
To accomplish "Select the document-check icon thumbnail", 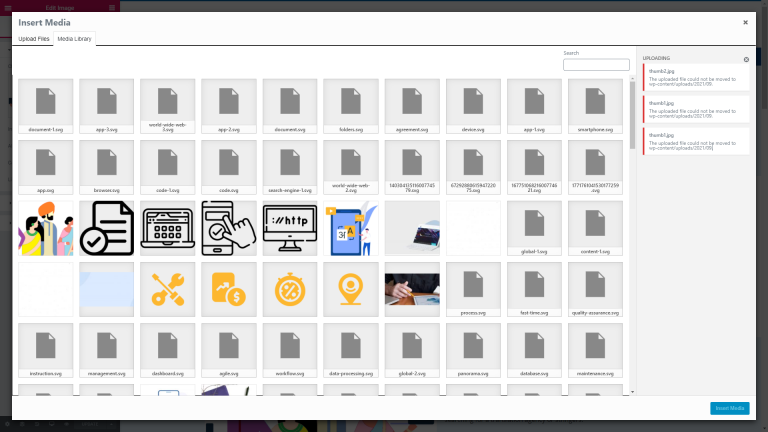I will coord(106,228).
